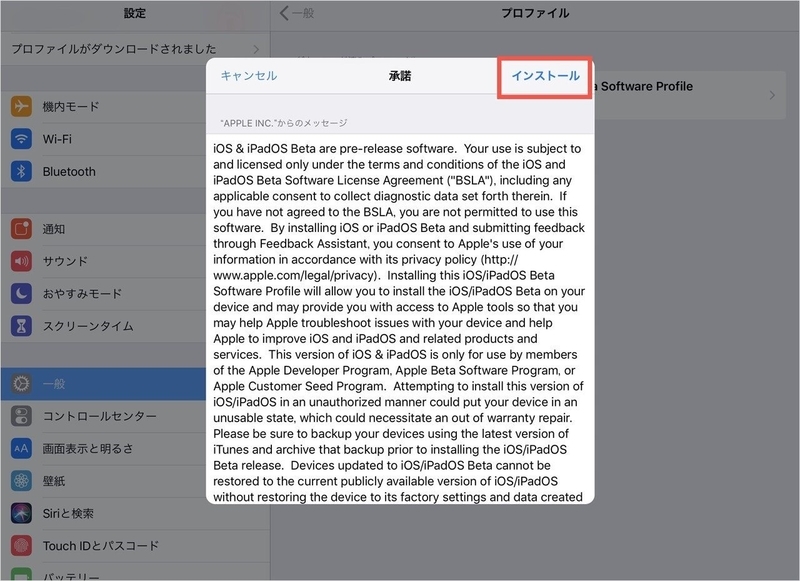The height and width of the screenshot is (581, 800).
Task: Go back to 一般 via the back chevron
Action: (x=296, y=13)
